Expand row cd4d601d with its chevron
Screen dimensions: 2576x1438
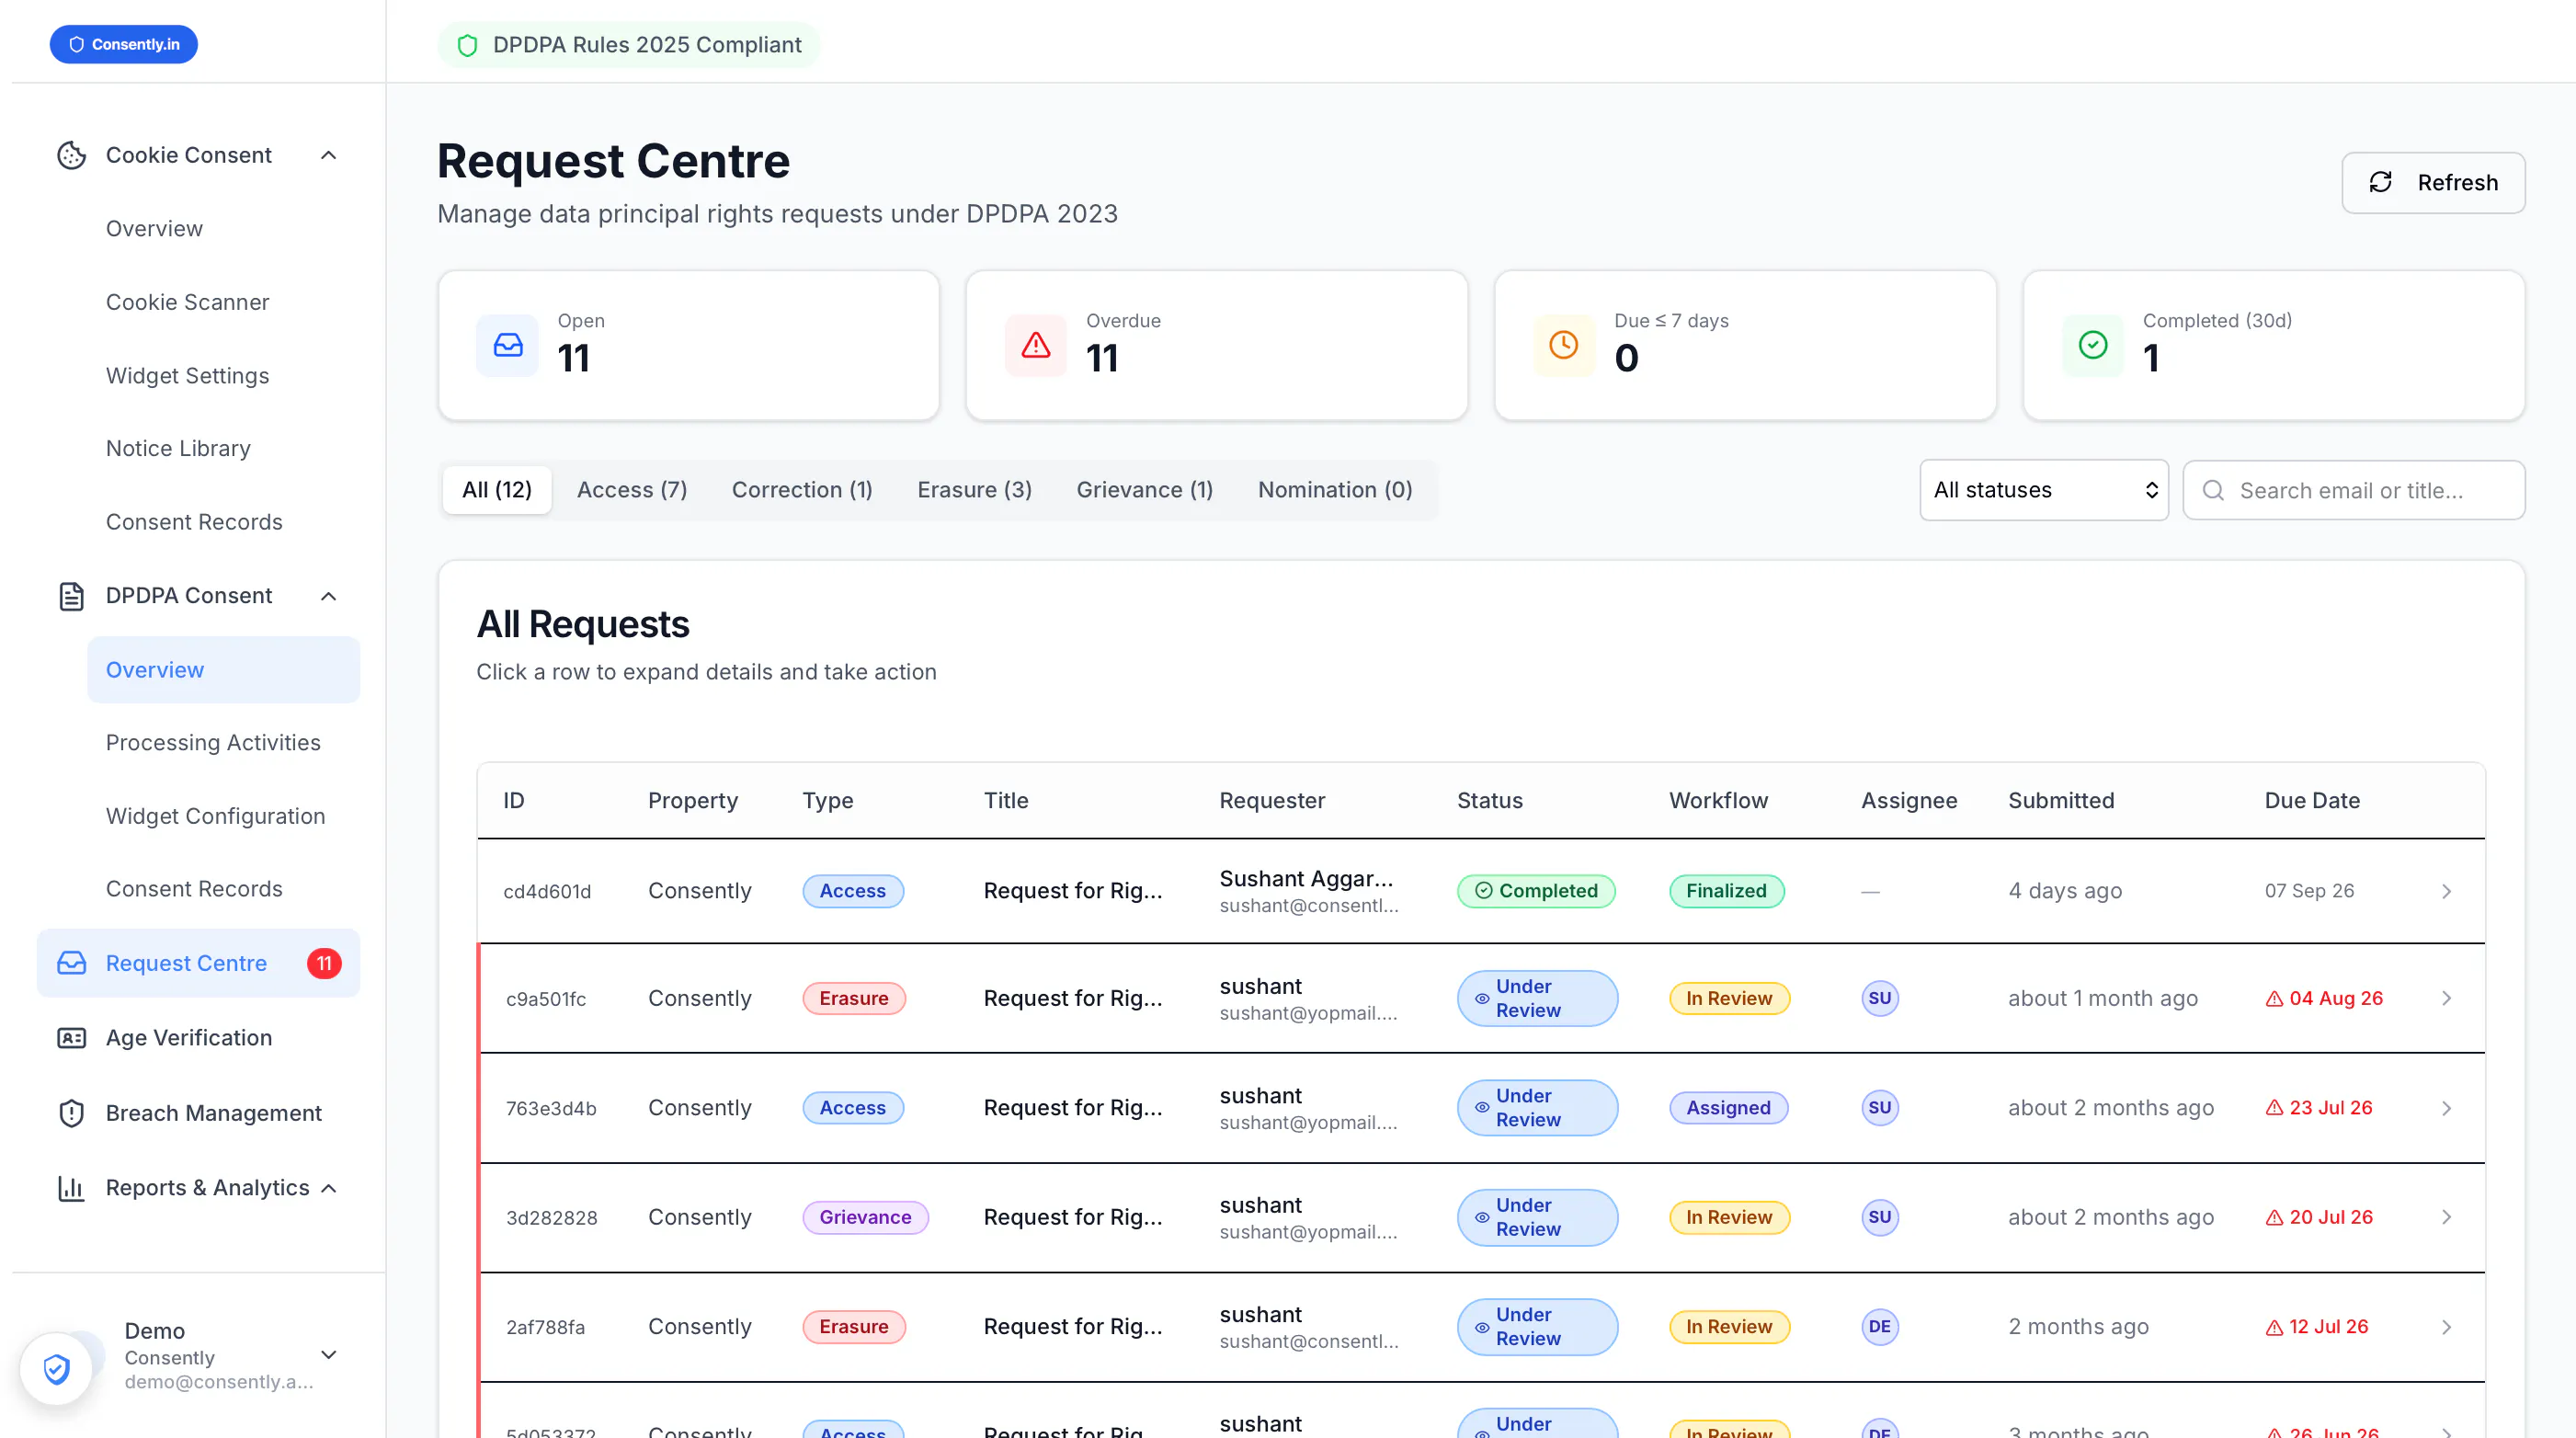(2446, 891)
